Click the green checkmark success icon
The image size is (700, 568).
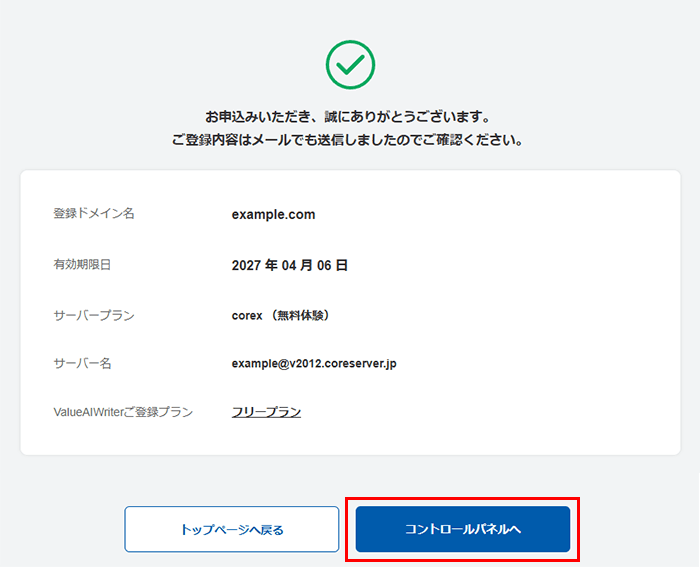pos(350,65)
